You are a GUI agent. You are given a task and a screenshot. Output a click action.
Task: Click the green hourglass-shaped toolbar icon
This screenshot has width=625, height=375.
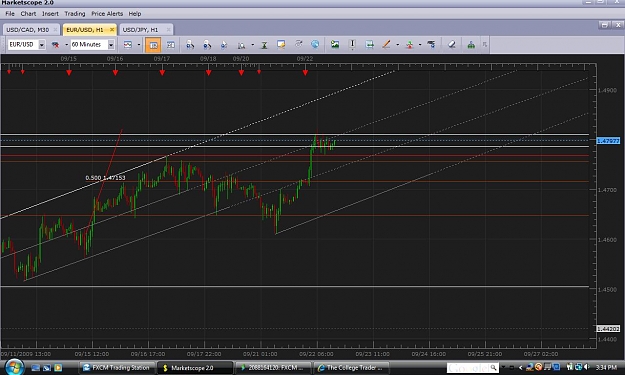264,45
